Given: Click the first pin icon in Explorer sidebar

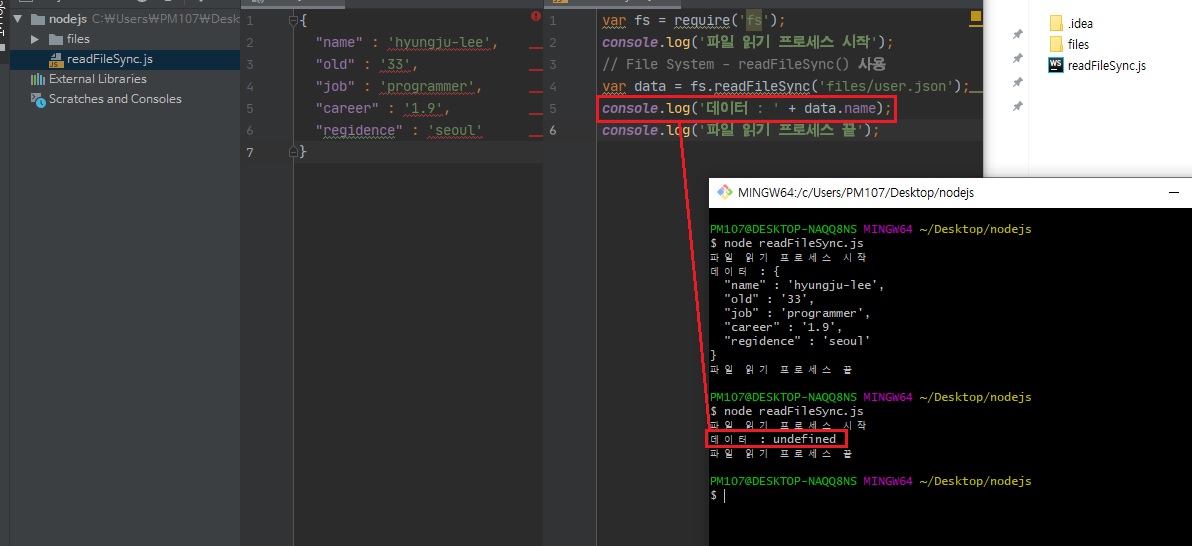Looking at the screenshot, I should pyautogui.click(x=1017, y=34).
